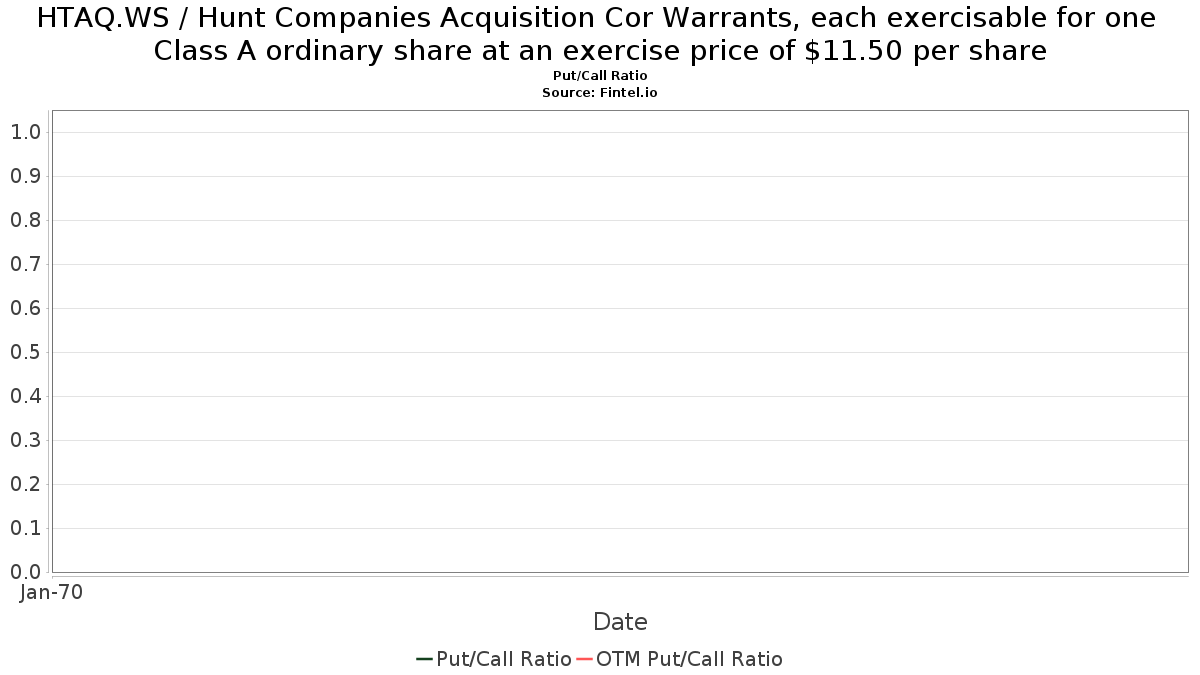This screenshot has height=675, width=1200.
Task: Click the Jan-70 x-axis tick label
Action: (51, 592)
